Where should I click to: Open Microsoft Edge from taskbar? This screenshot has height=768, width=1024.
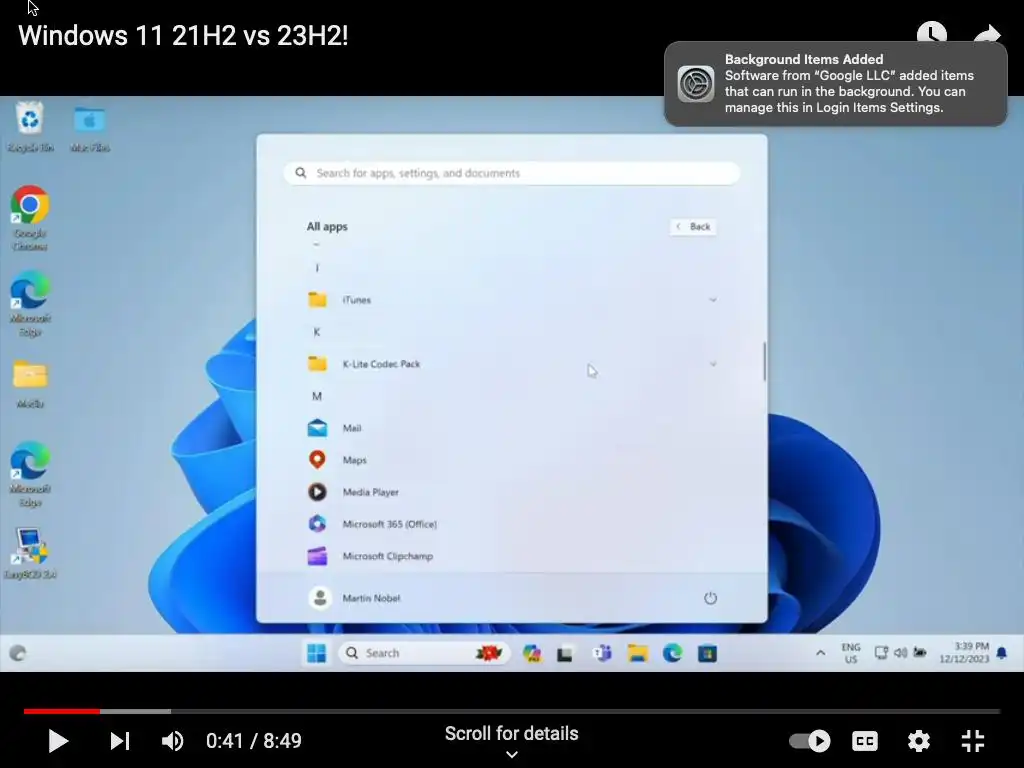pos(673,653)
